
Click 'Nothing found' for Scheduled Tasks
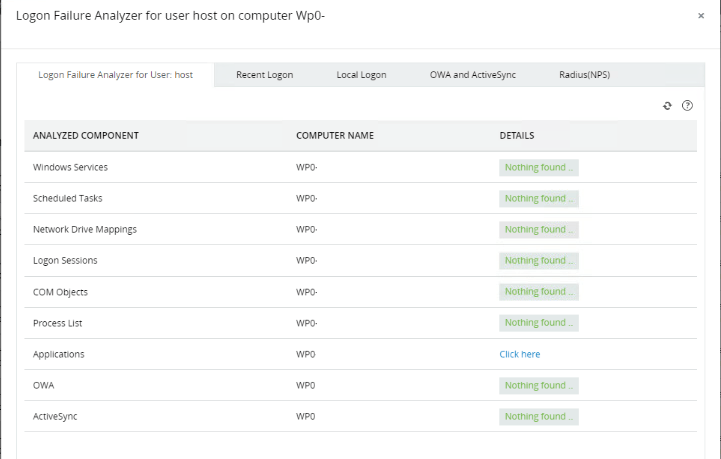coord(539,198)
